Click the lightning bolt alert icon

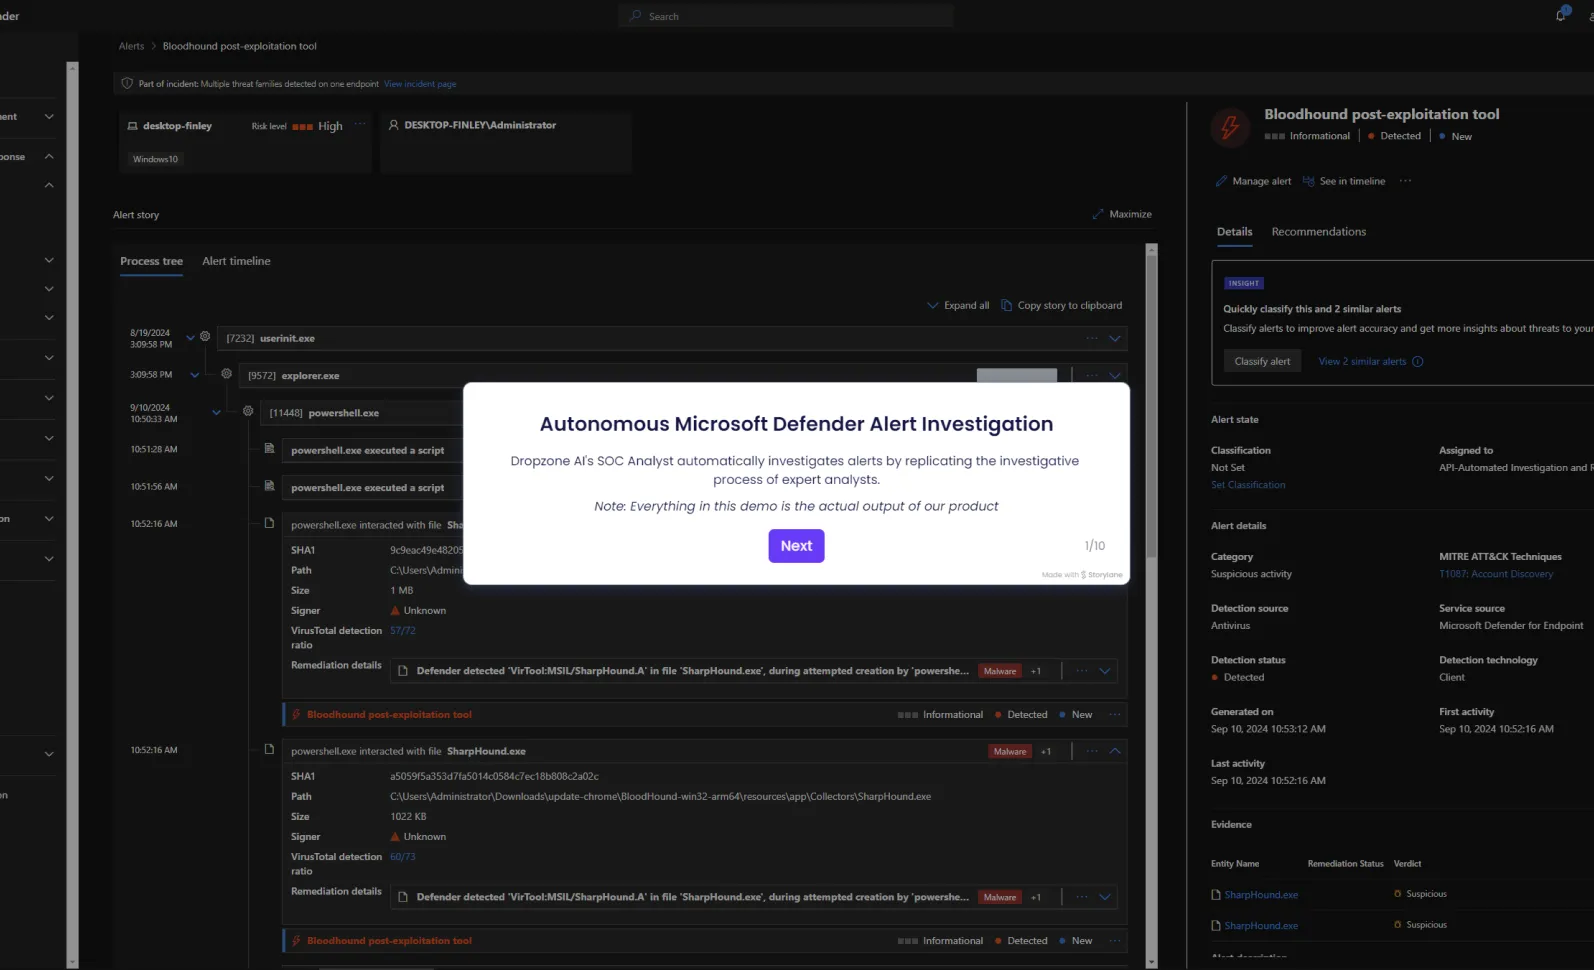click(1230, 126)
